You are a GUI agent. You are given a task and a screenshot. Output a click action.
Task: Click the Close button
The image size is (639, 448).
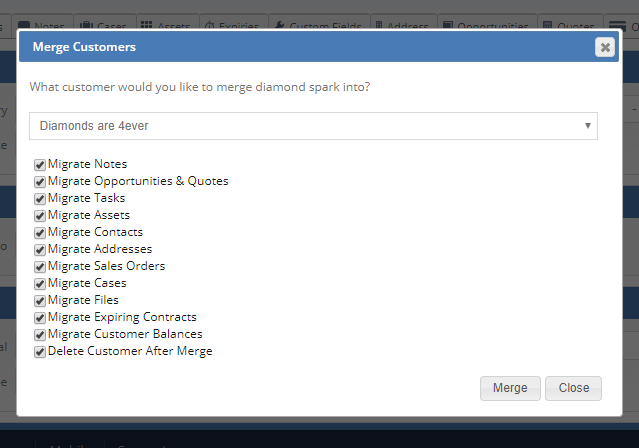(573, 388)
